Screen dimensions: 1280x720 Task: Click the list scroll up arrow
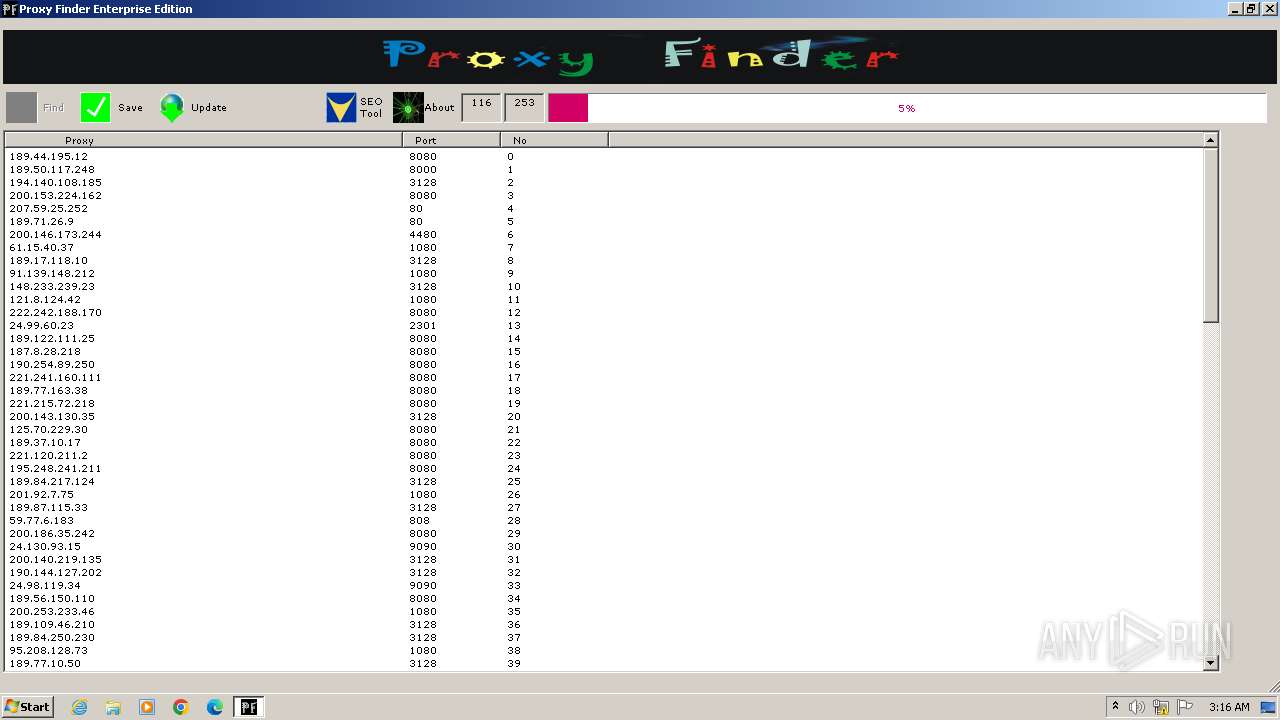[1211, 140]
